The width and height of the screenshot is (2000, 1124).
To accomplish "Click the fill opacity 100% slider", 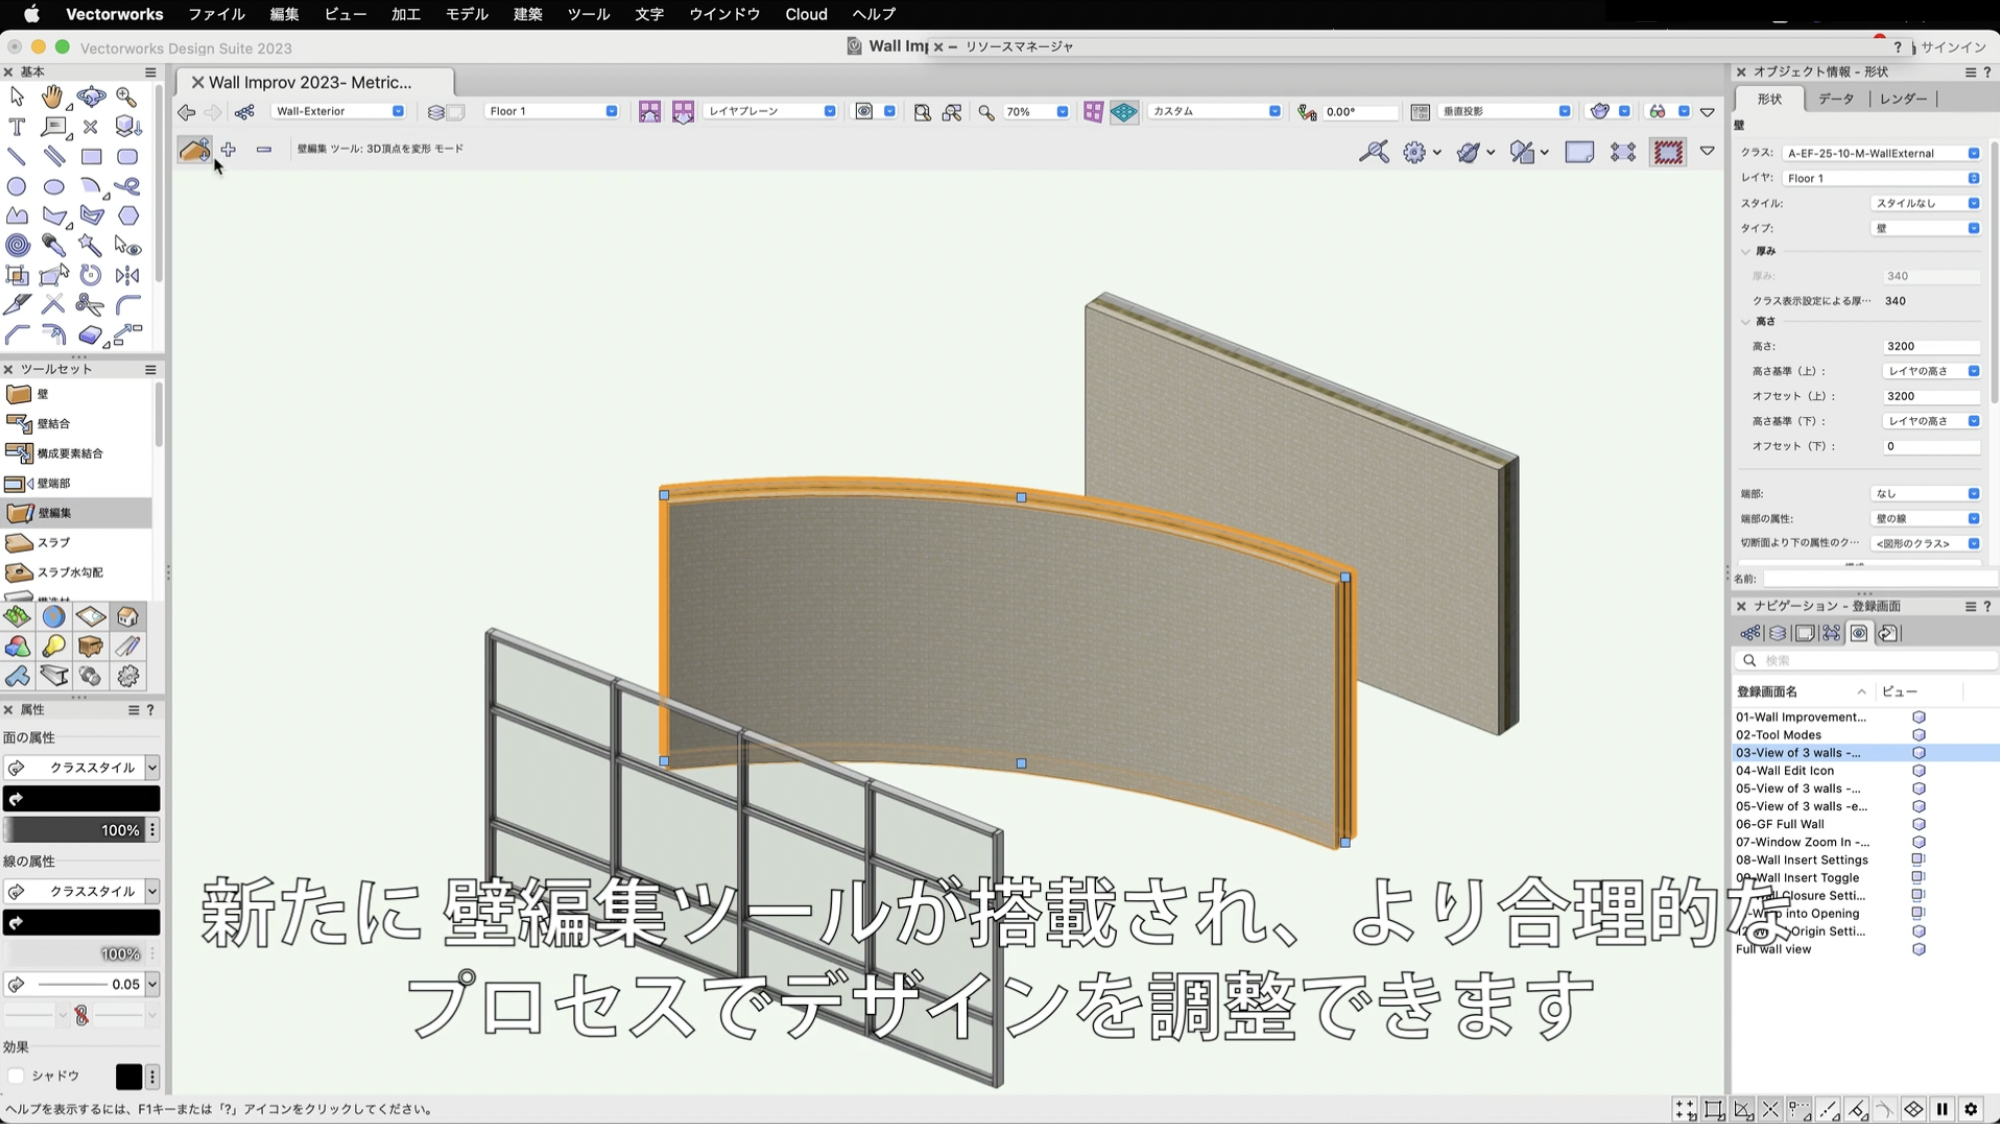I will tap(74, 831).
